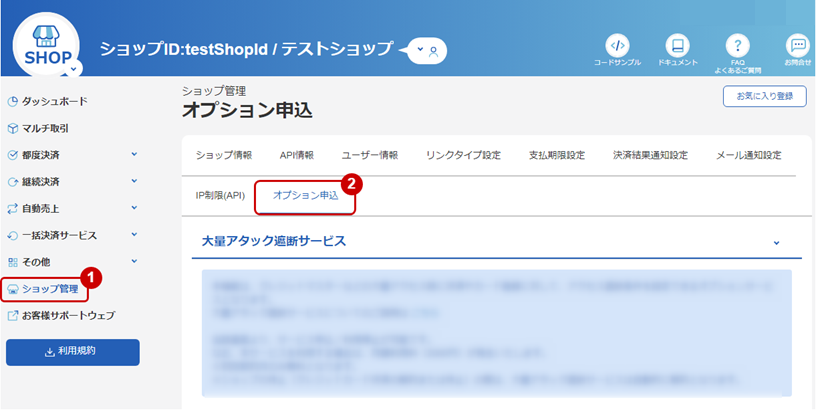Click the 大量アタック遮断サービス heading
The height and width of the screenshot is (410, 816).
pyautogui.click(x=274, y=241)
